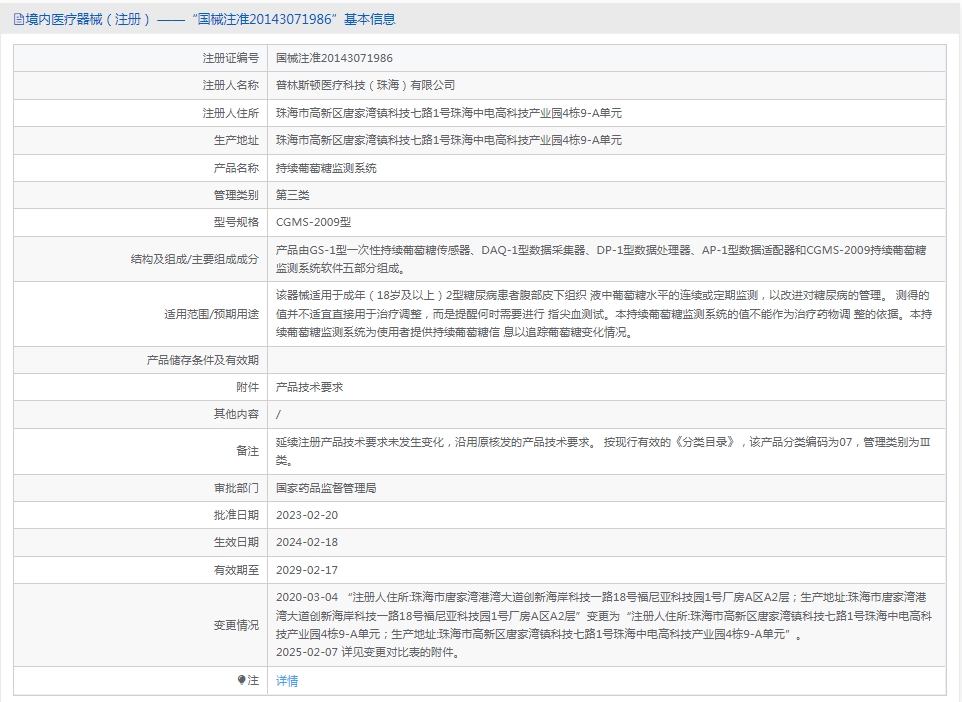Click the page title 境内医疗器械（注册）基本信息
Image resolution: width=962 pixels, height=702 pixels.
click(210, 20)
